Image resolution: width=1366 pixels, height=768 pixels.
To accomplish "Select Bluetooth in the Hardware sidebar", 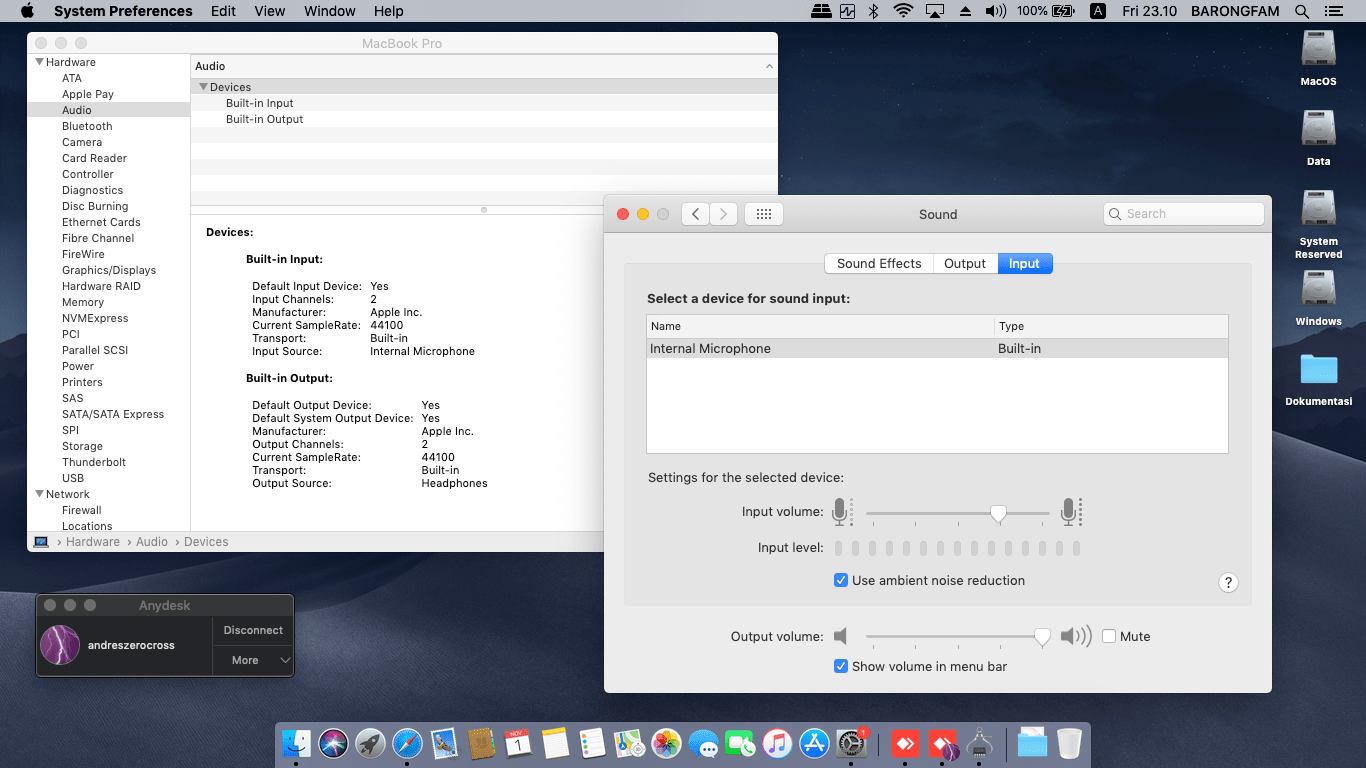I will 87,126.
